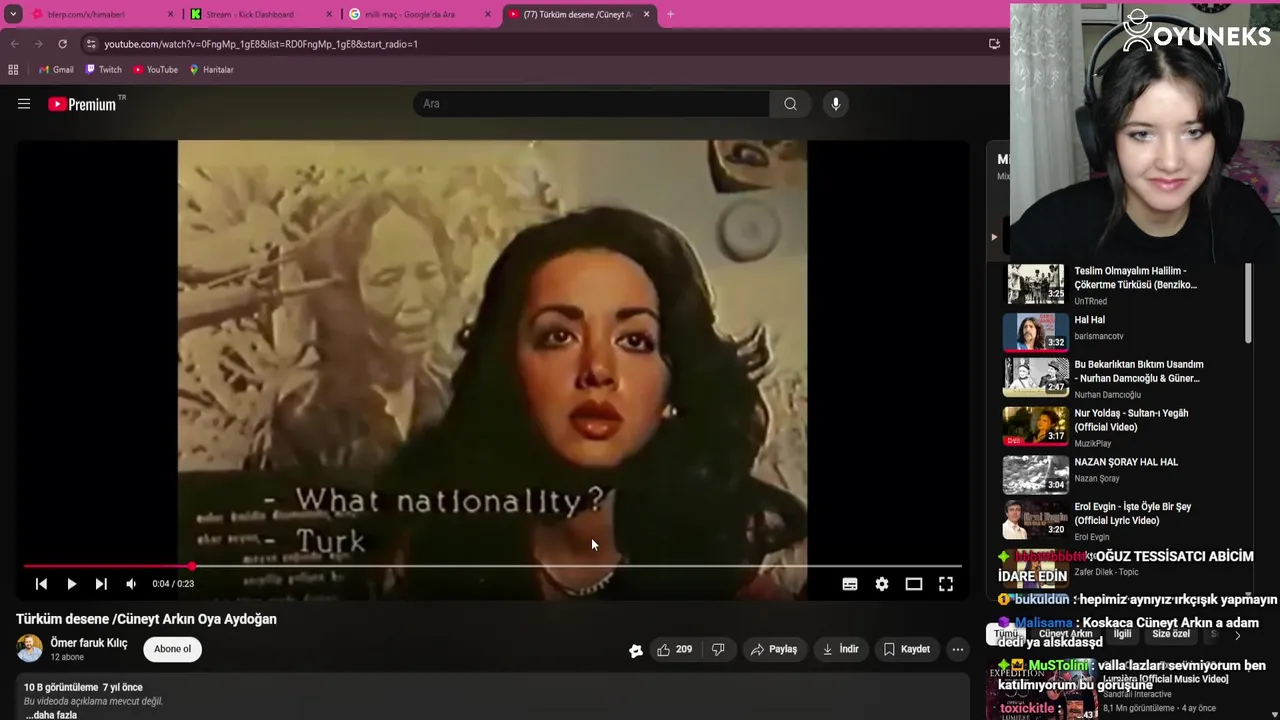The image size is (1280, 720).
Task: Skip to previous video
Action: [41, 584]
